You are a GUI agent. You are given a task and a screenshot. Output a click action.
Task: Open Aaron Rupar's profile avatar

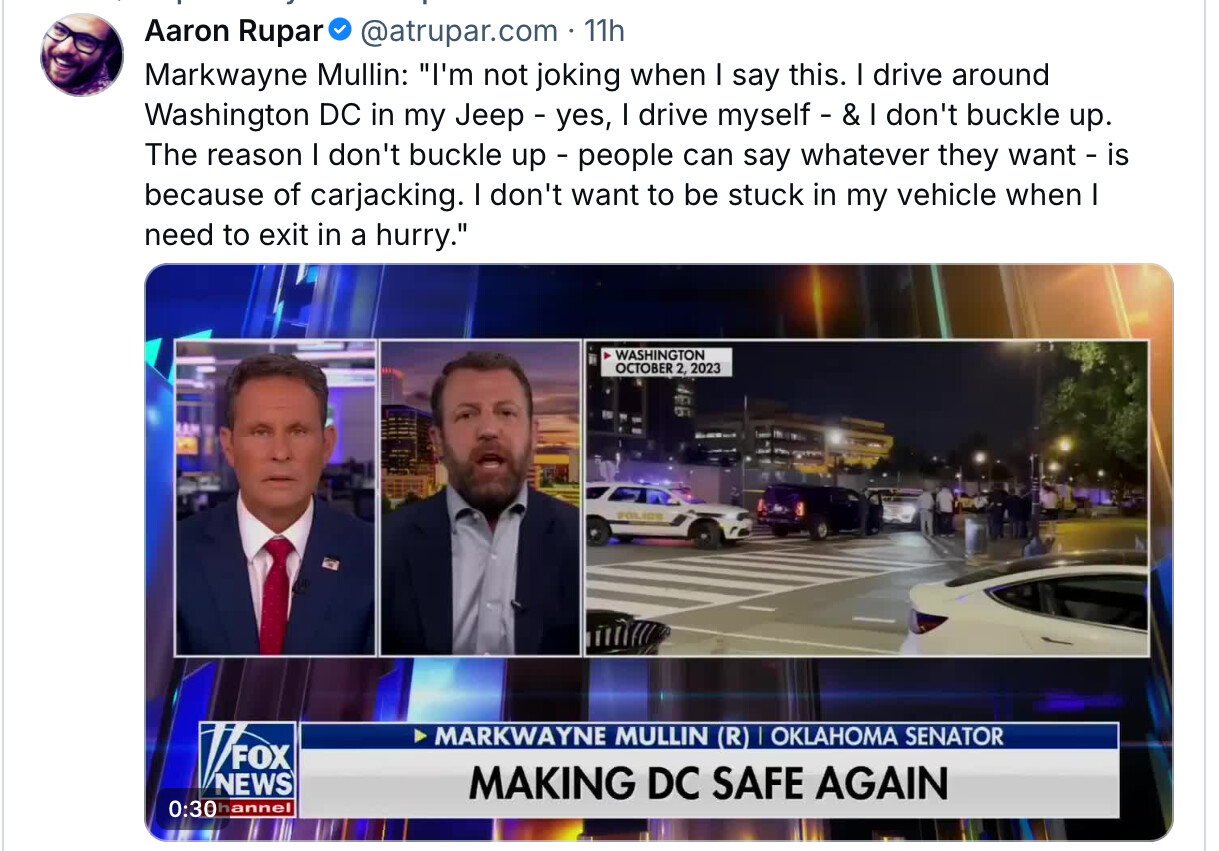pos(82,55)
